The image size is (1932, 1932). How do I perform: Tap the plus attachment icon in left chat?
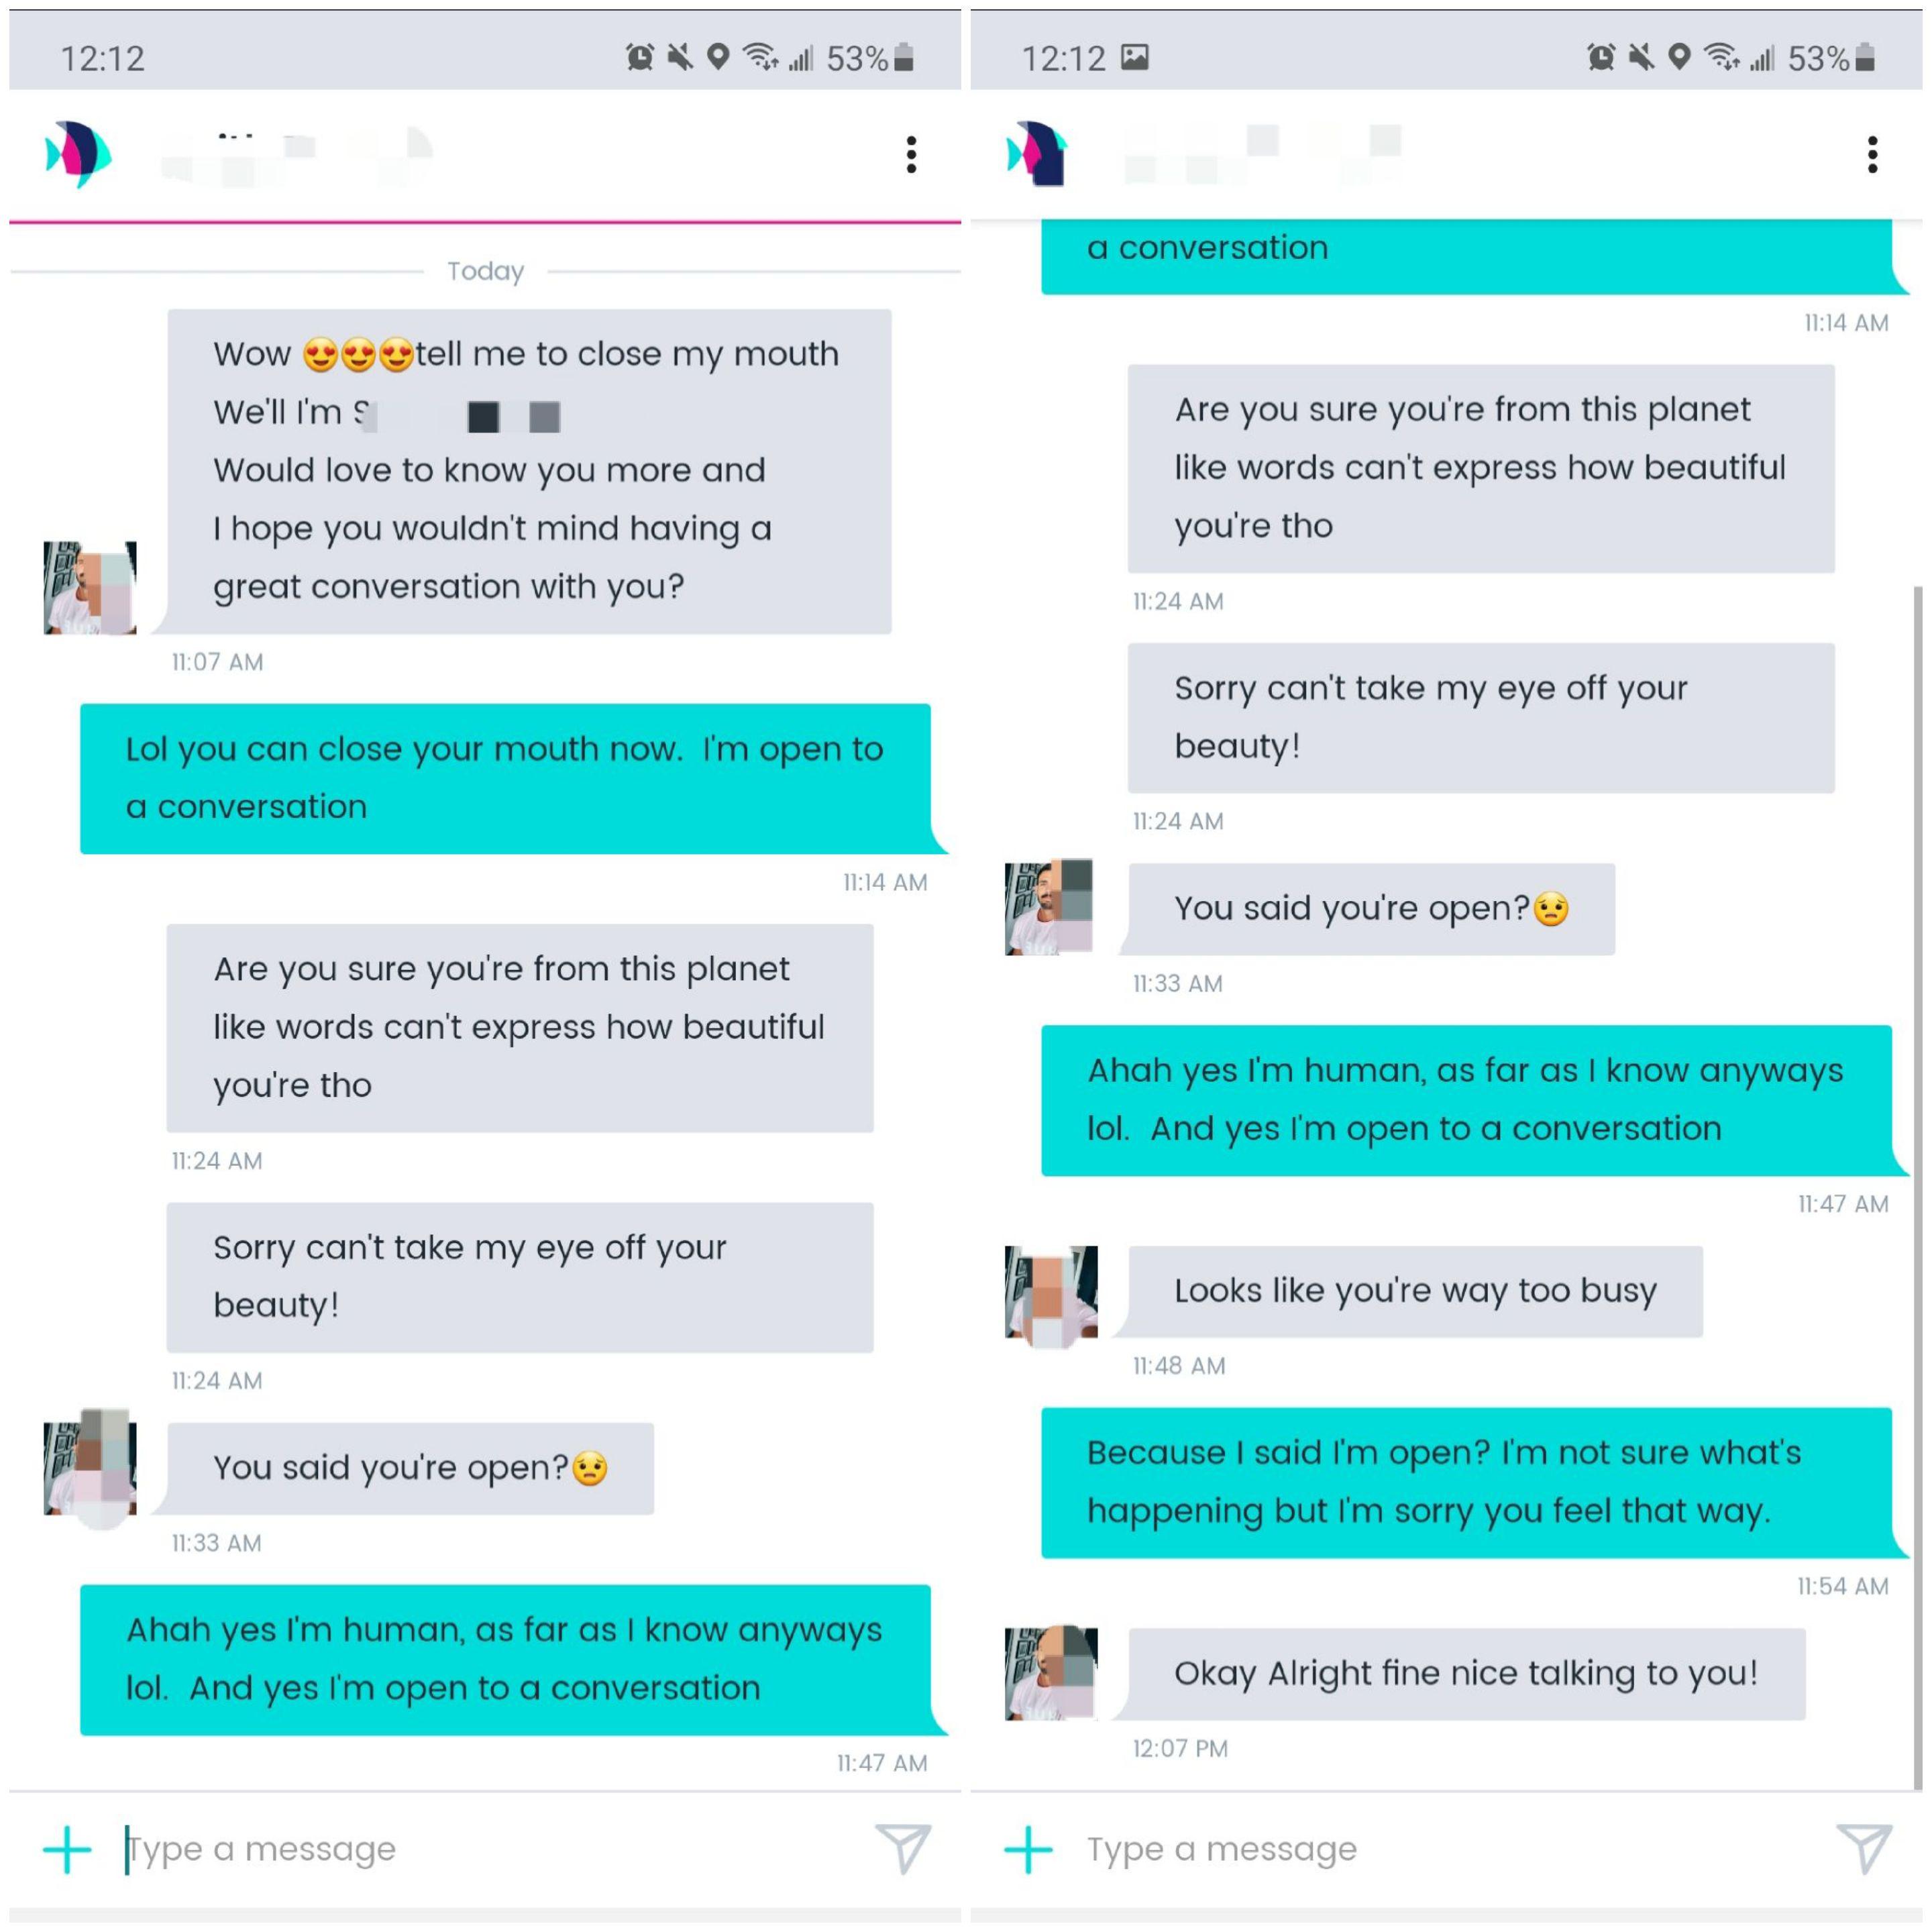coord(67,1849)
